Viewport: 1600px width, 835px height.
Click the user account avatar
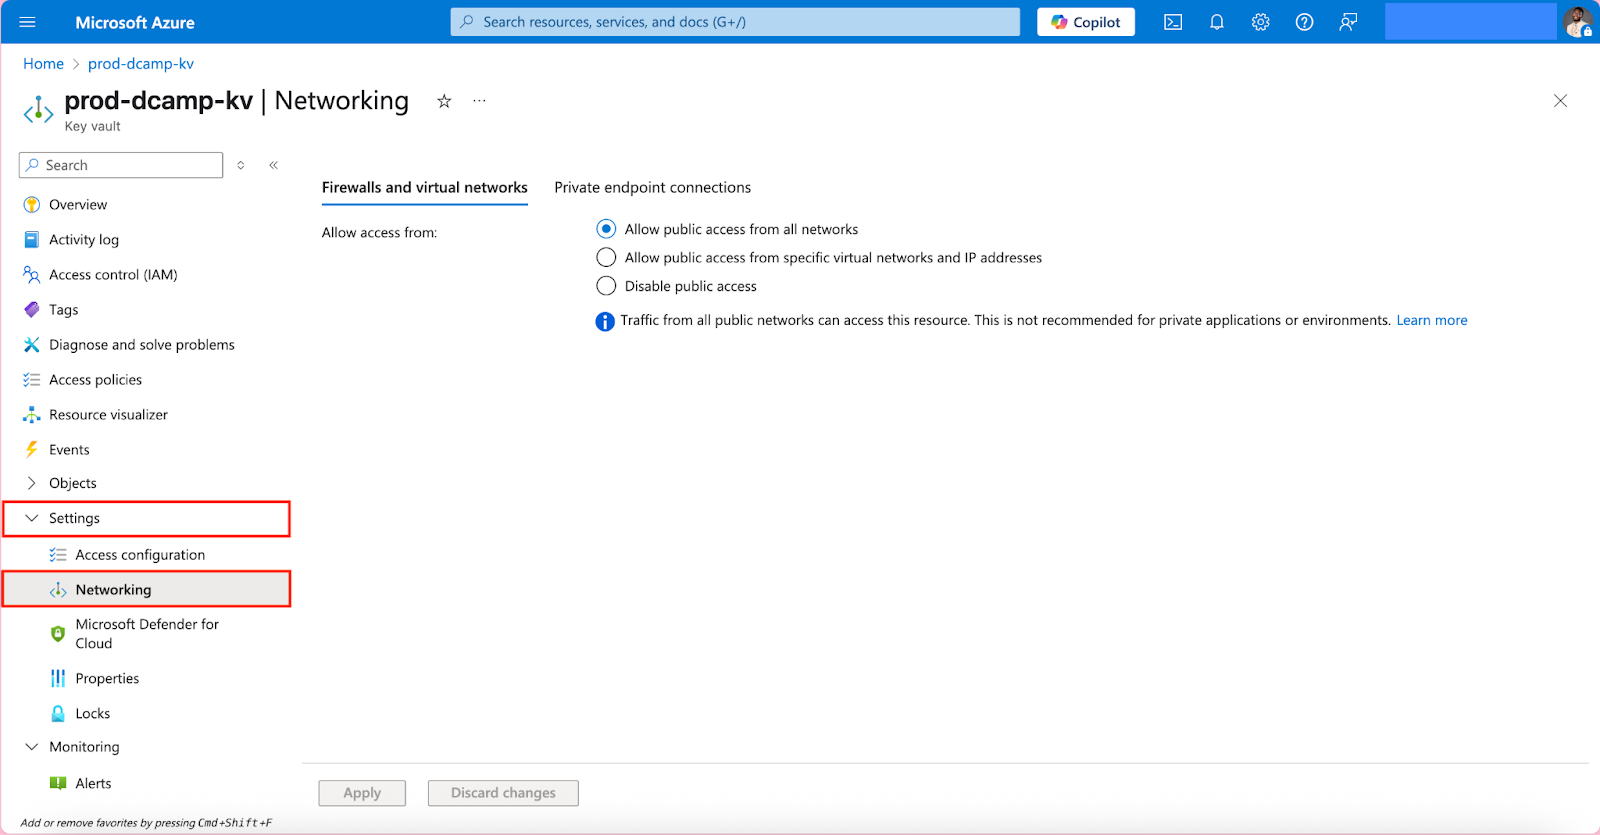1579,22
